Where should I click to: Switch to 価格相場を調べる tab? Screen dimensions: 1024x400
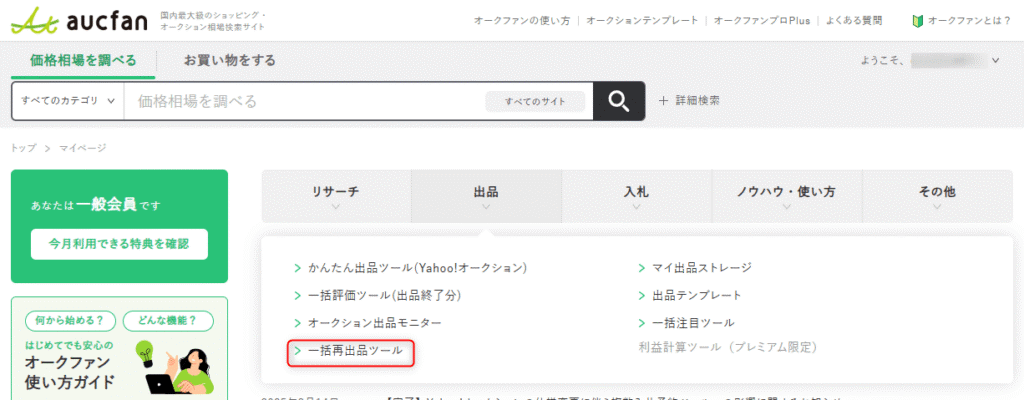pos(83,61)
